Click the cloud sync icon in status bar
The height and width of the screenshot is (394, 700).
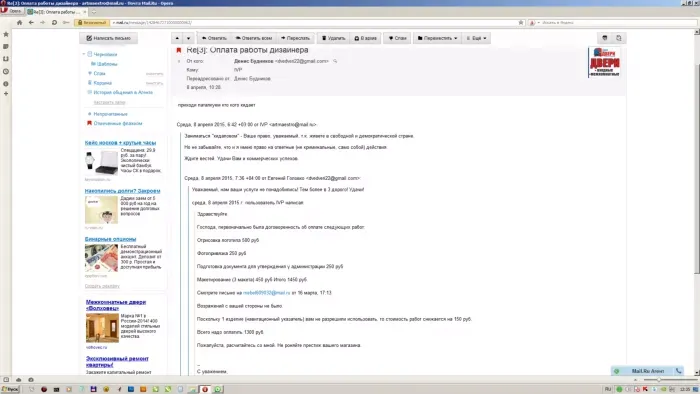pyautogui.click(x=18, y=380)
